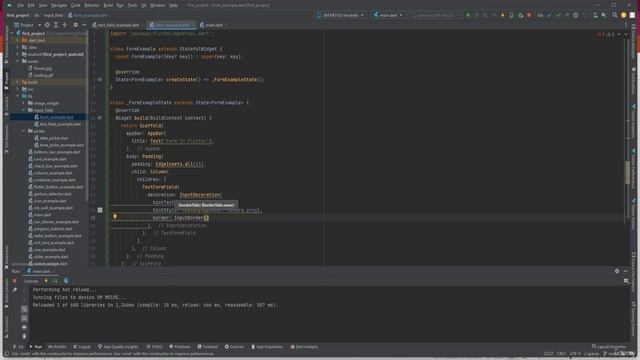Select text_field_example.dart in the project tree

coord(57,124)
